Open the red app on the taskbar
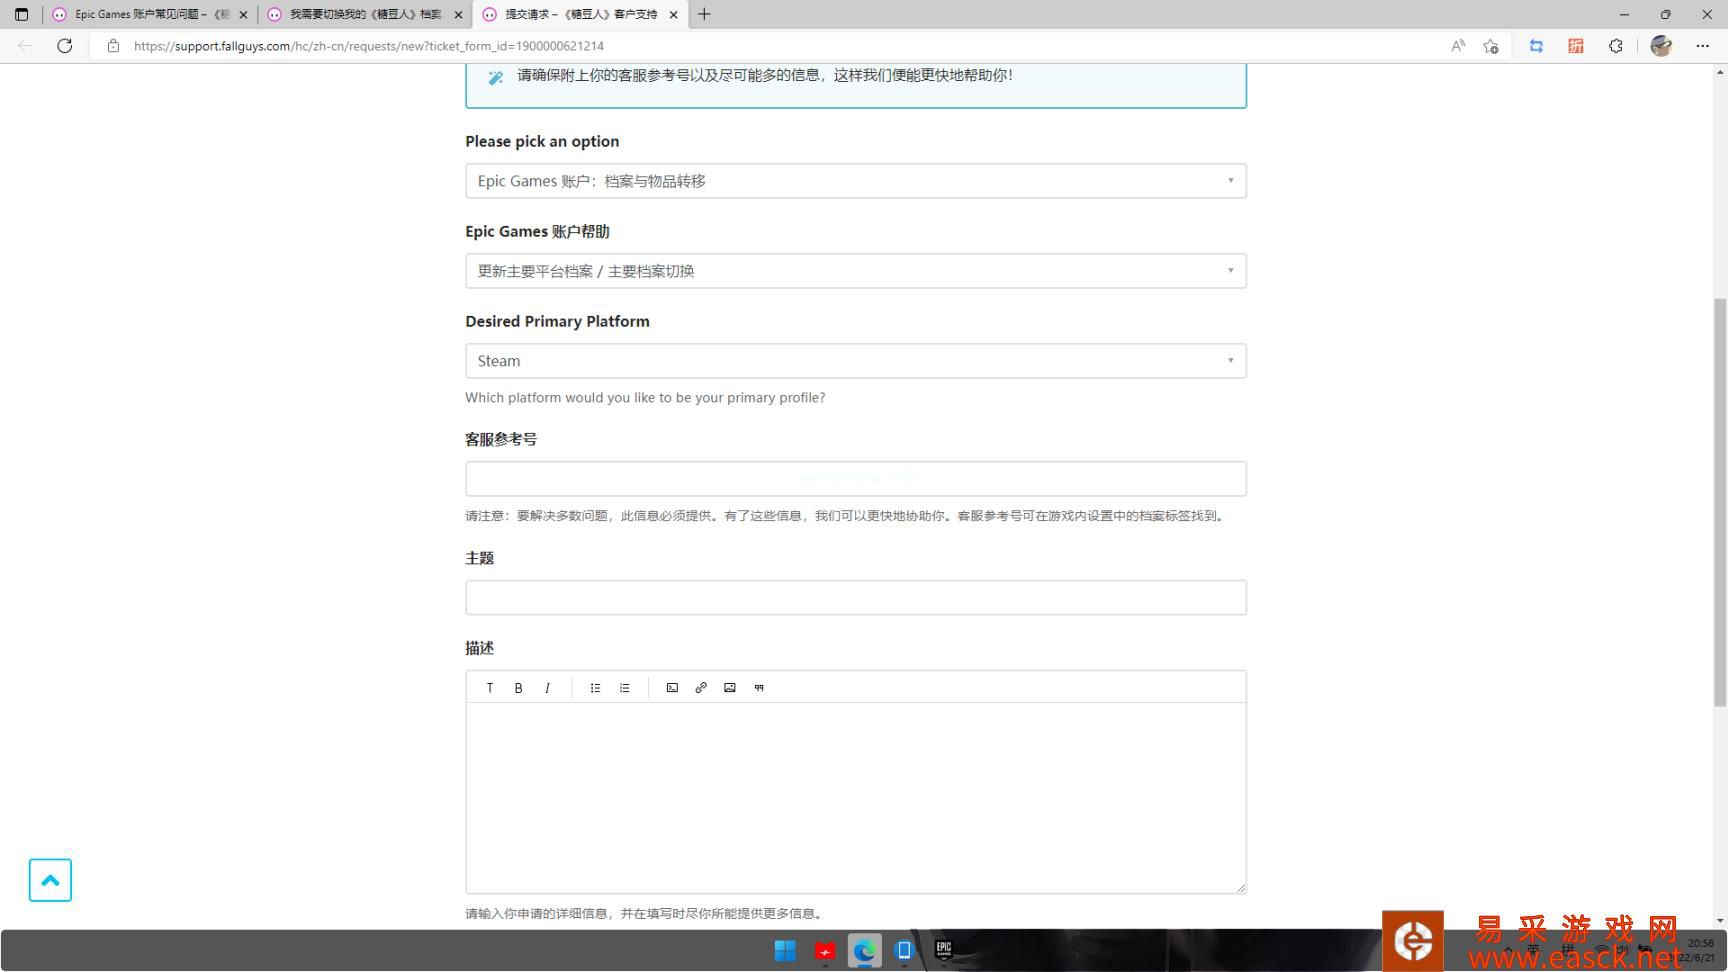Screen dimensions: 1728x972 click(x=825, y=950)
